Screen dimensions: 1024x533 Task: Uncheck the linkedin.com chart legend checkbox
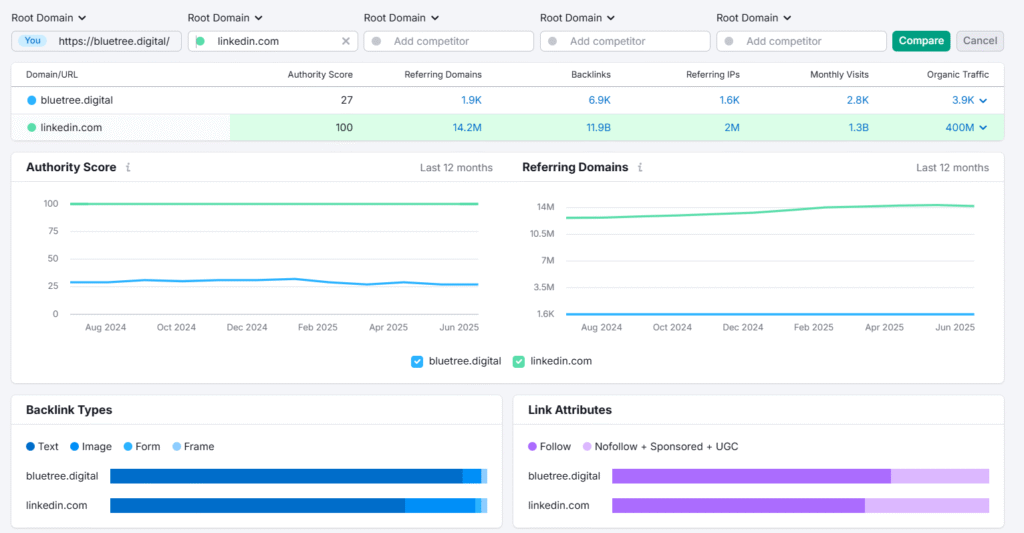(519, 362)
